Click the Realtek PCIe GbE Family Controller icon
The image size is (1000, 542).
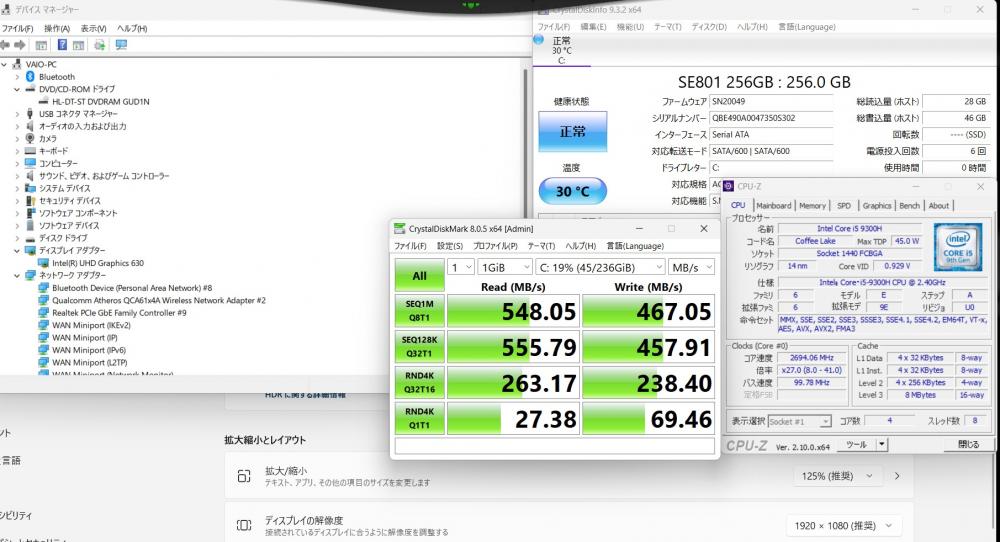[43, 312]
